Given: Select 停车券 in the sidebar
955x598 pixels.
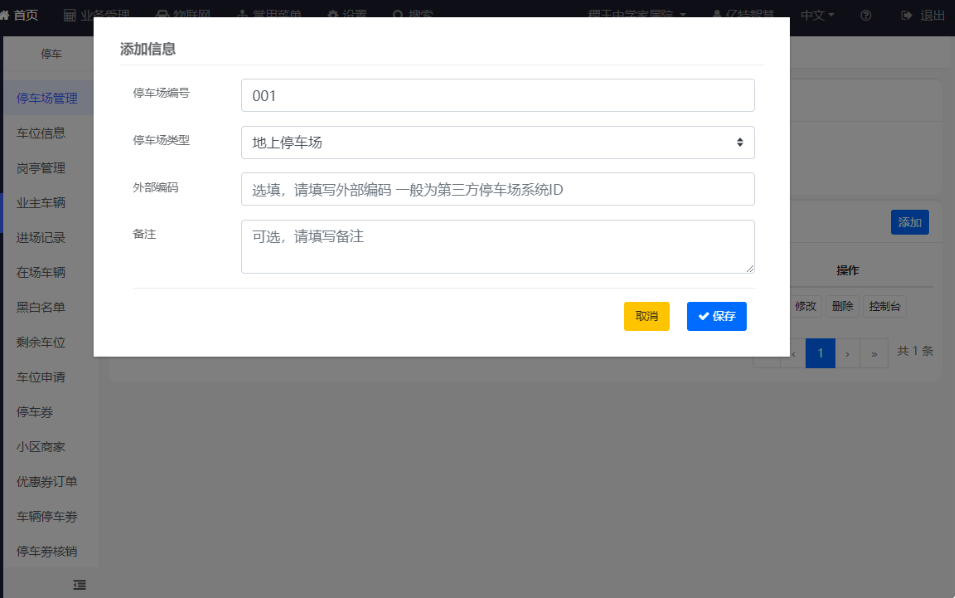Looking at the screenshot, I should 35,412.
